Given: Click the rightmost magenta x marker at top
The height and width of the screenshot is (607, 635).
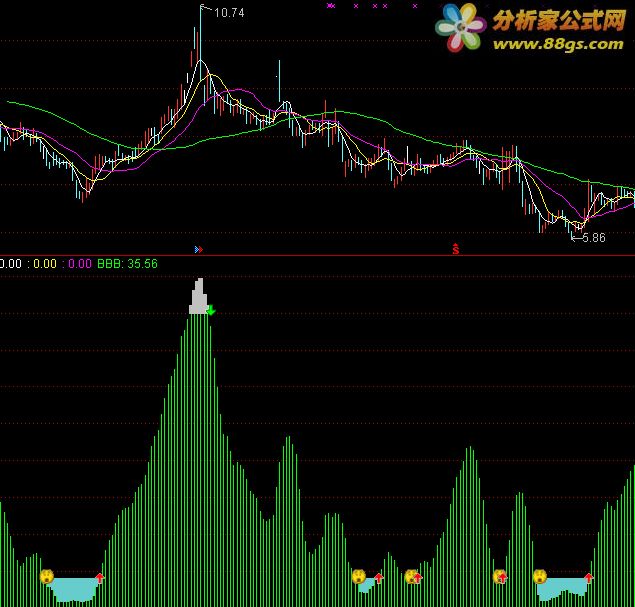Looking at the screenshot, I should (415, 6).
